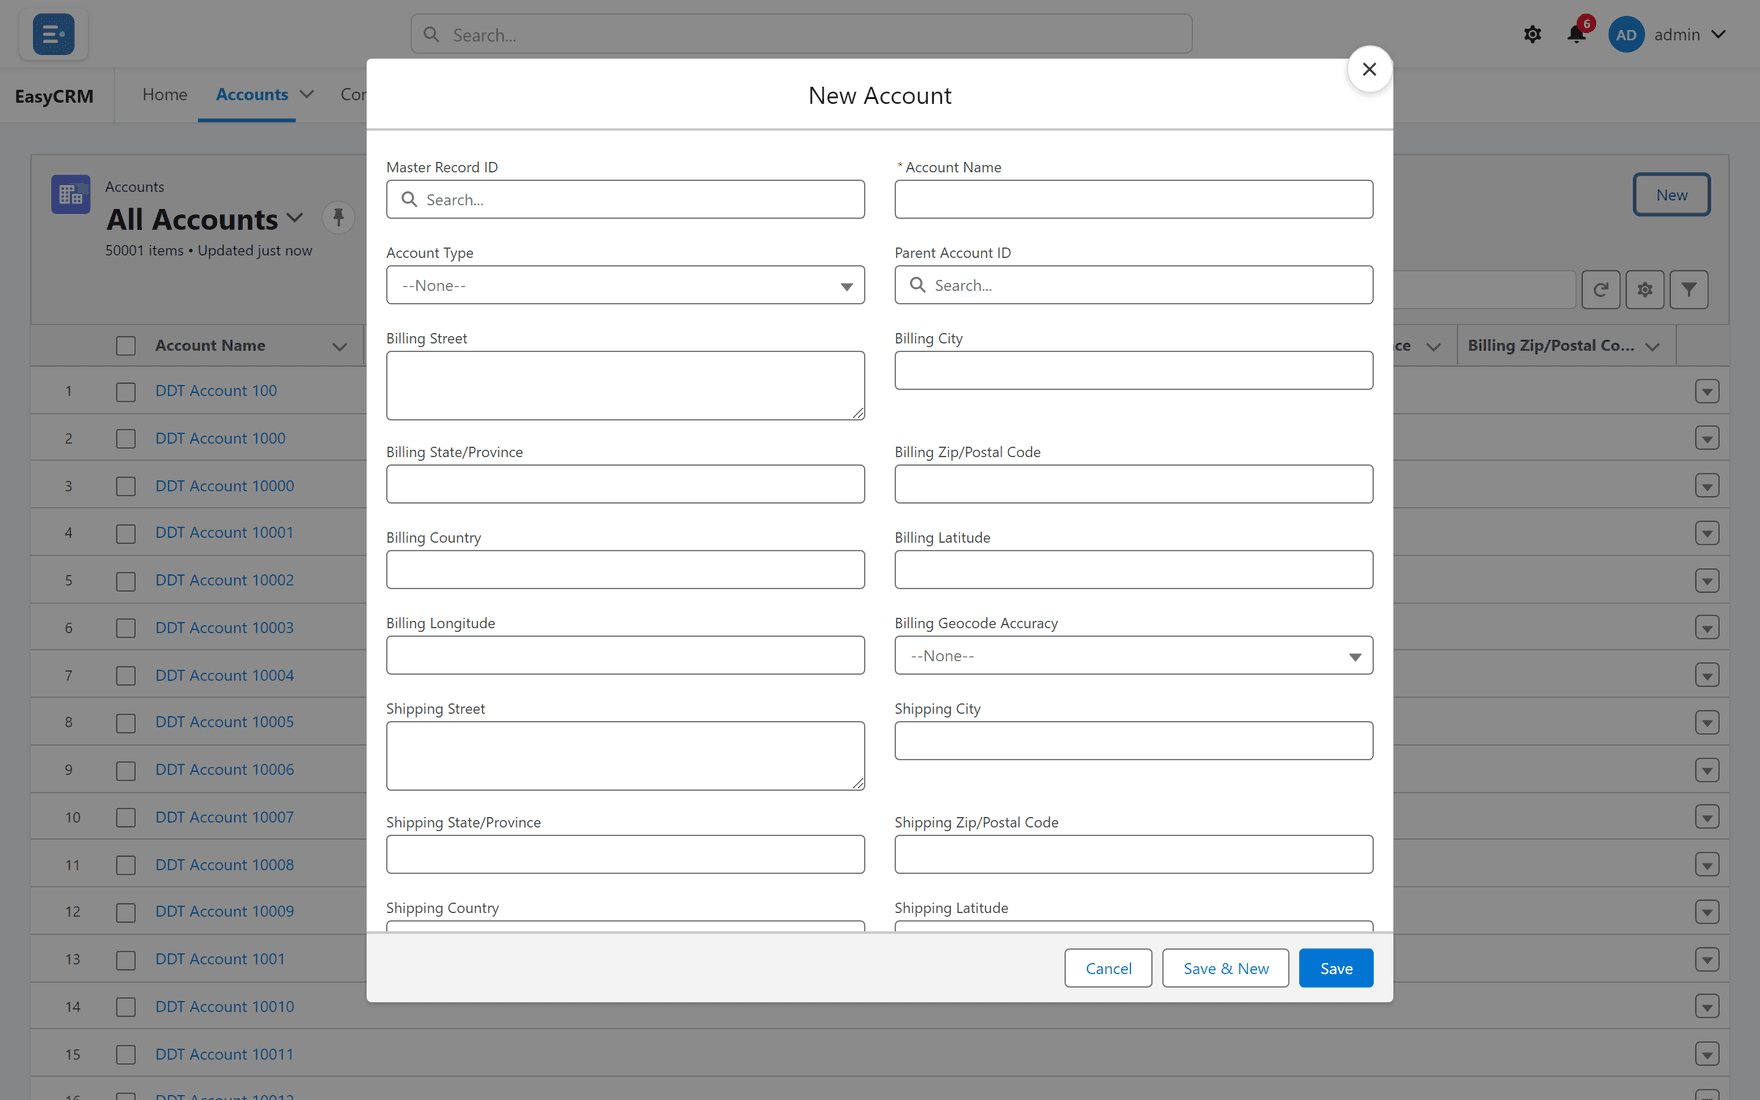Open the setup gear icon in header
1760x1100 pixels.
coord(1532,35)
